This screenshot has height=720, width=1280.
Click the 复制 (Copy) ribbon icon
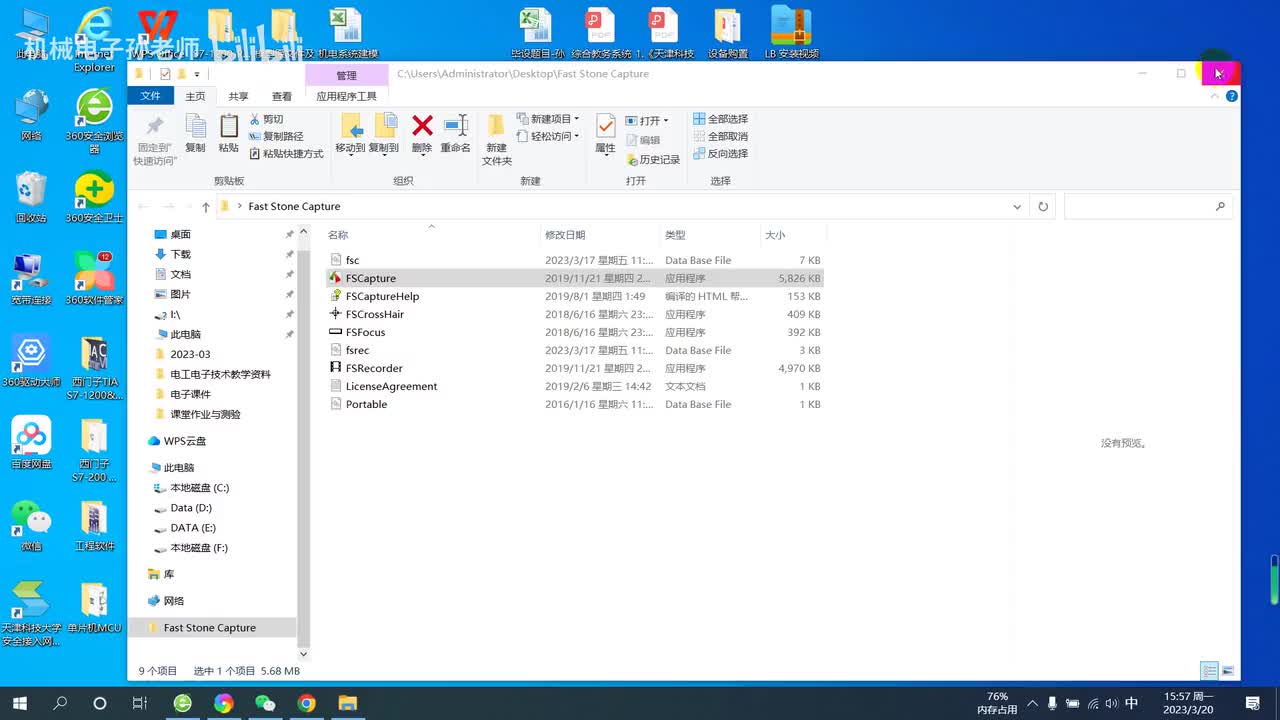tap(195, 126)
